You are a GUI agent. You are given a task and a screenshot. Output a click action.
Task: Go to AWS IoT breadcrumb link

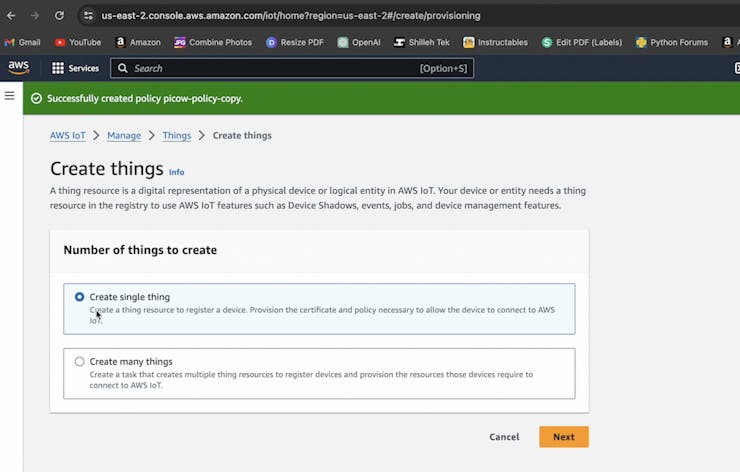pos(67,135)
